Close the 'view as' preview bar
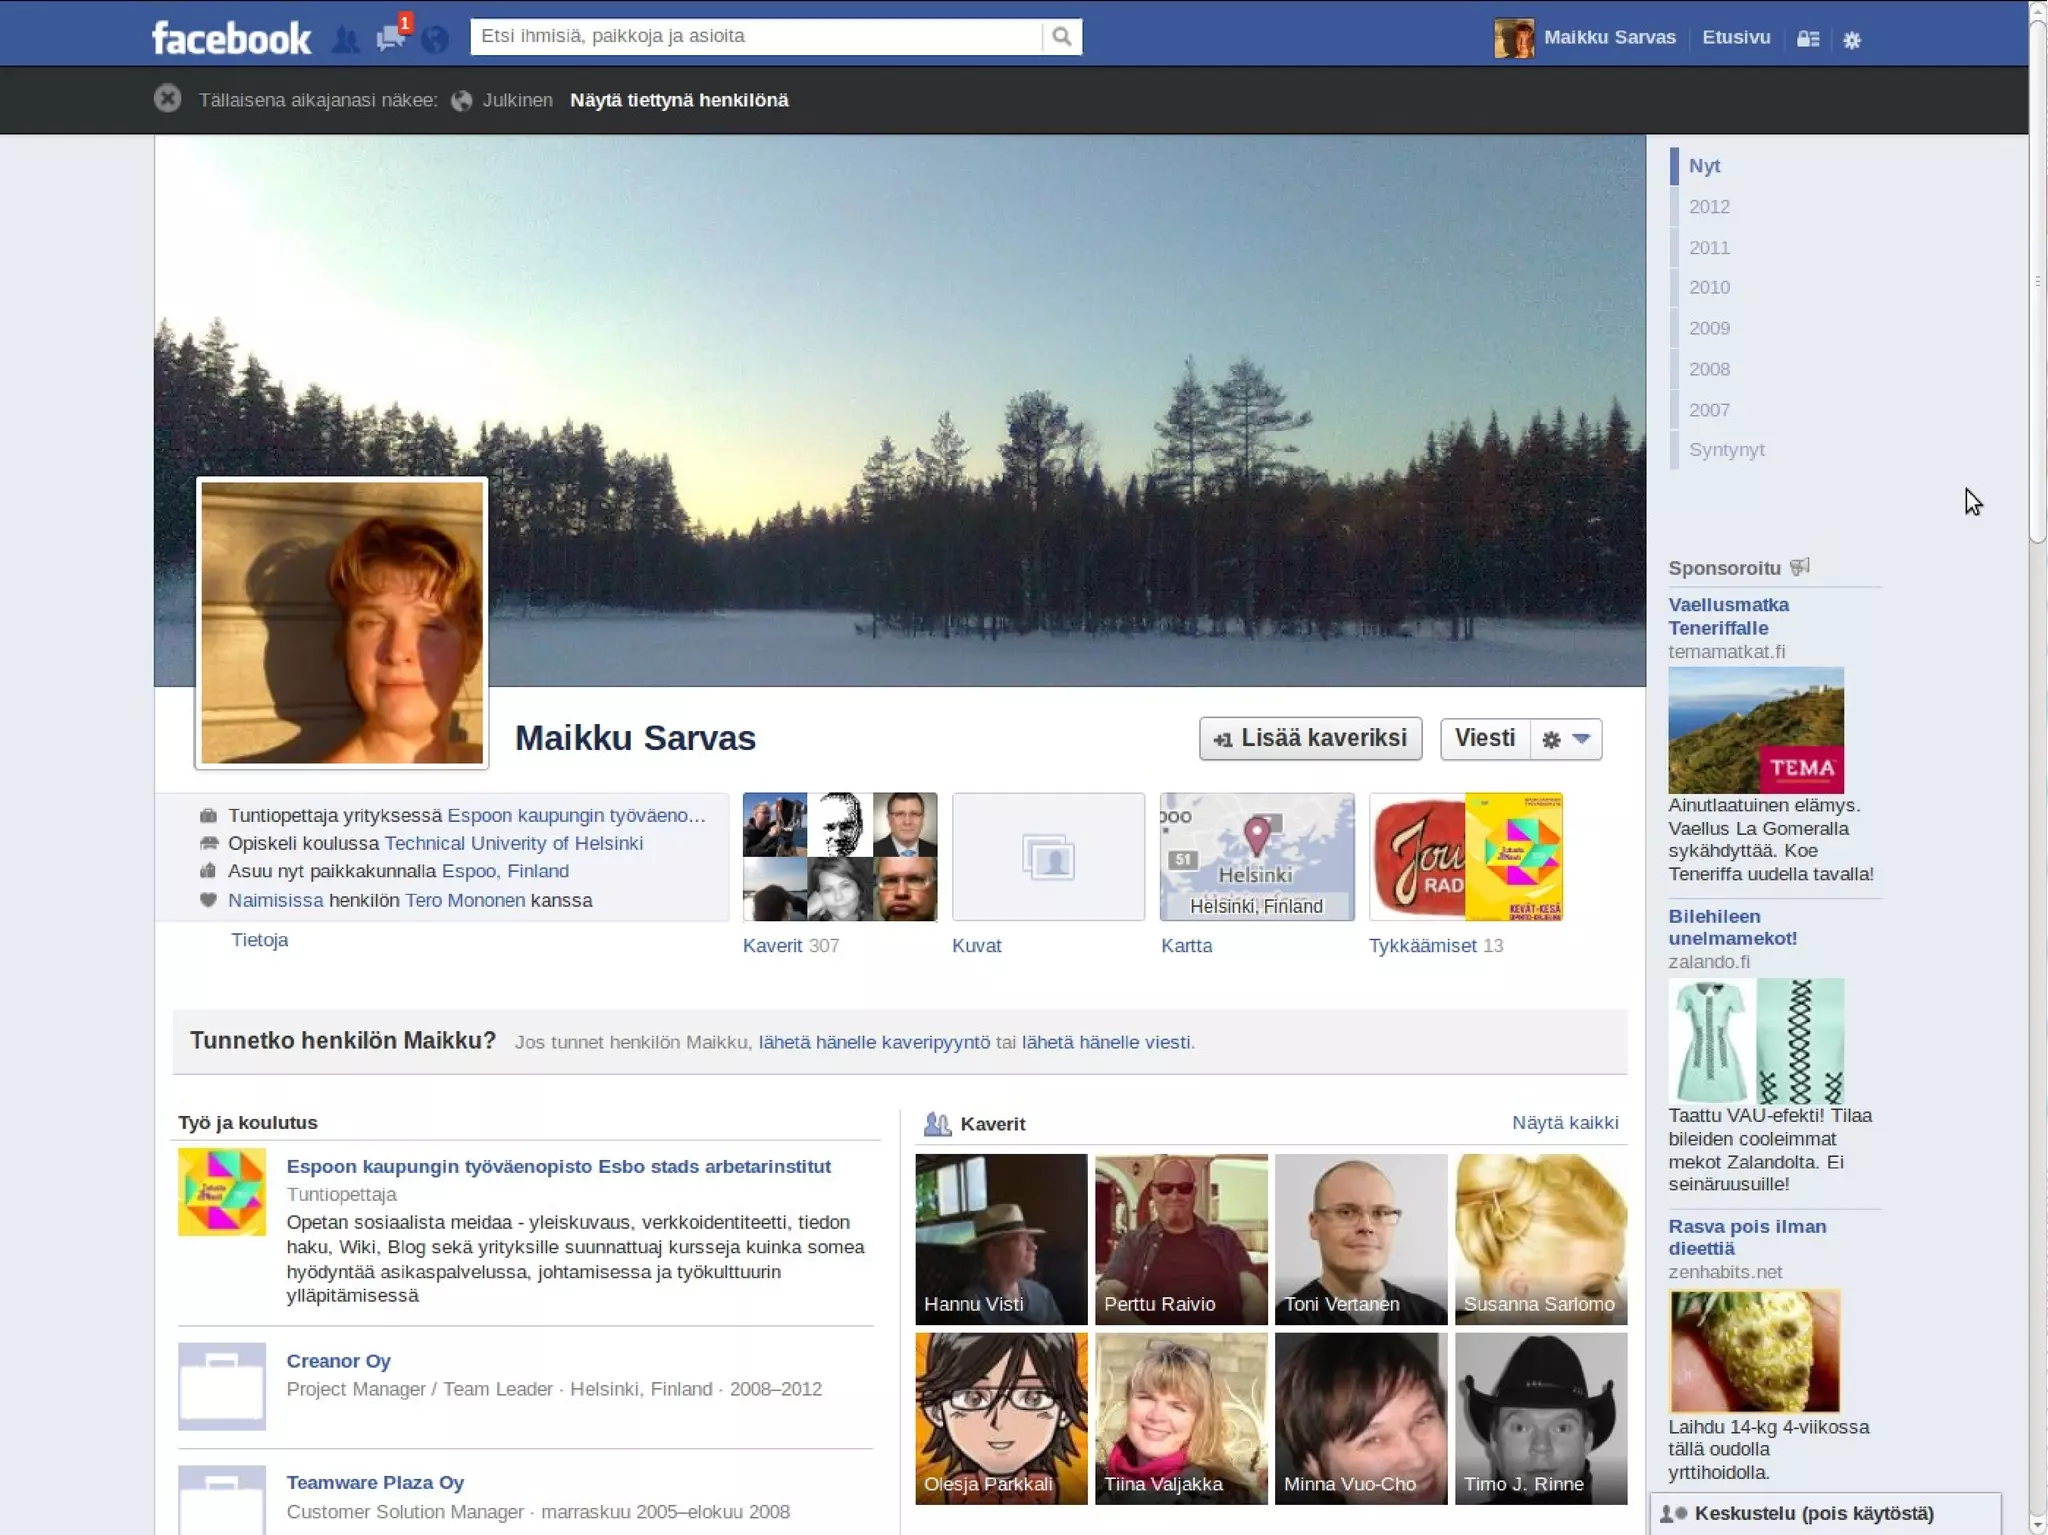 [168, 99]
